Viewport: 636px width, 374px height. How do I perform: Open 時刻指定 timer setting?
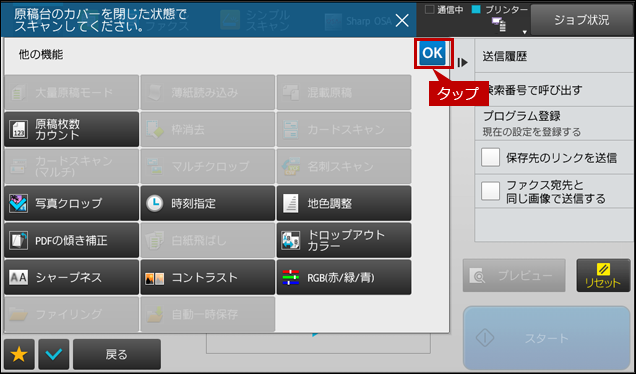tap(208, 203)
